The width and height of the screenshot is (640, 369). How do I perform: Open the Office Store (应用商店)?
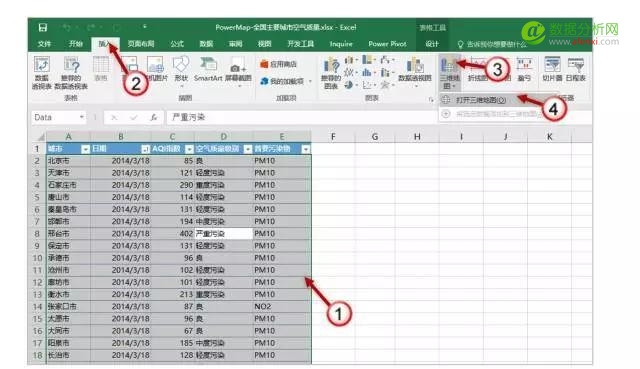[278, 64]
